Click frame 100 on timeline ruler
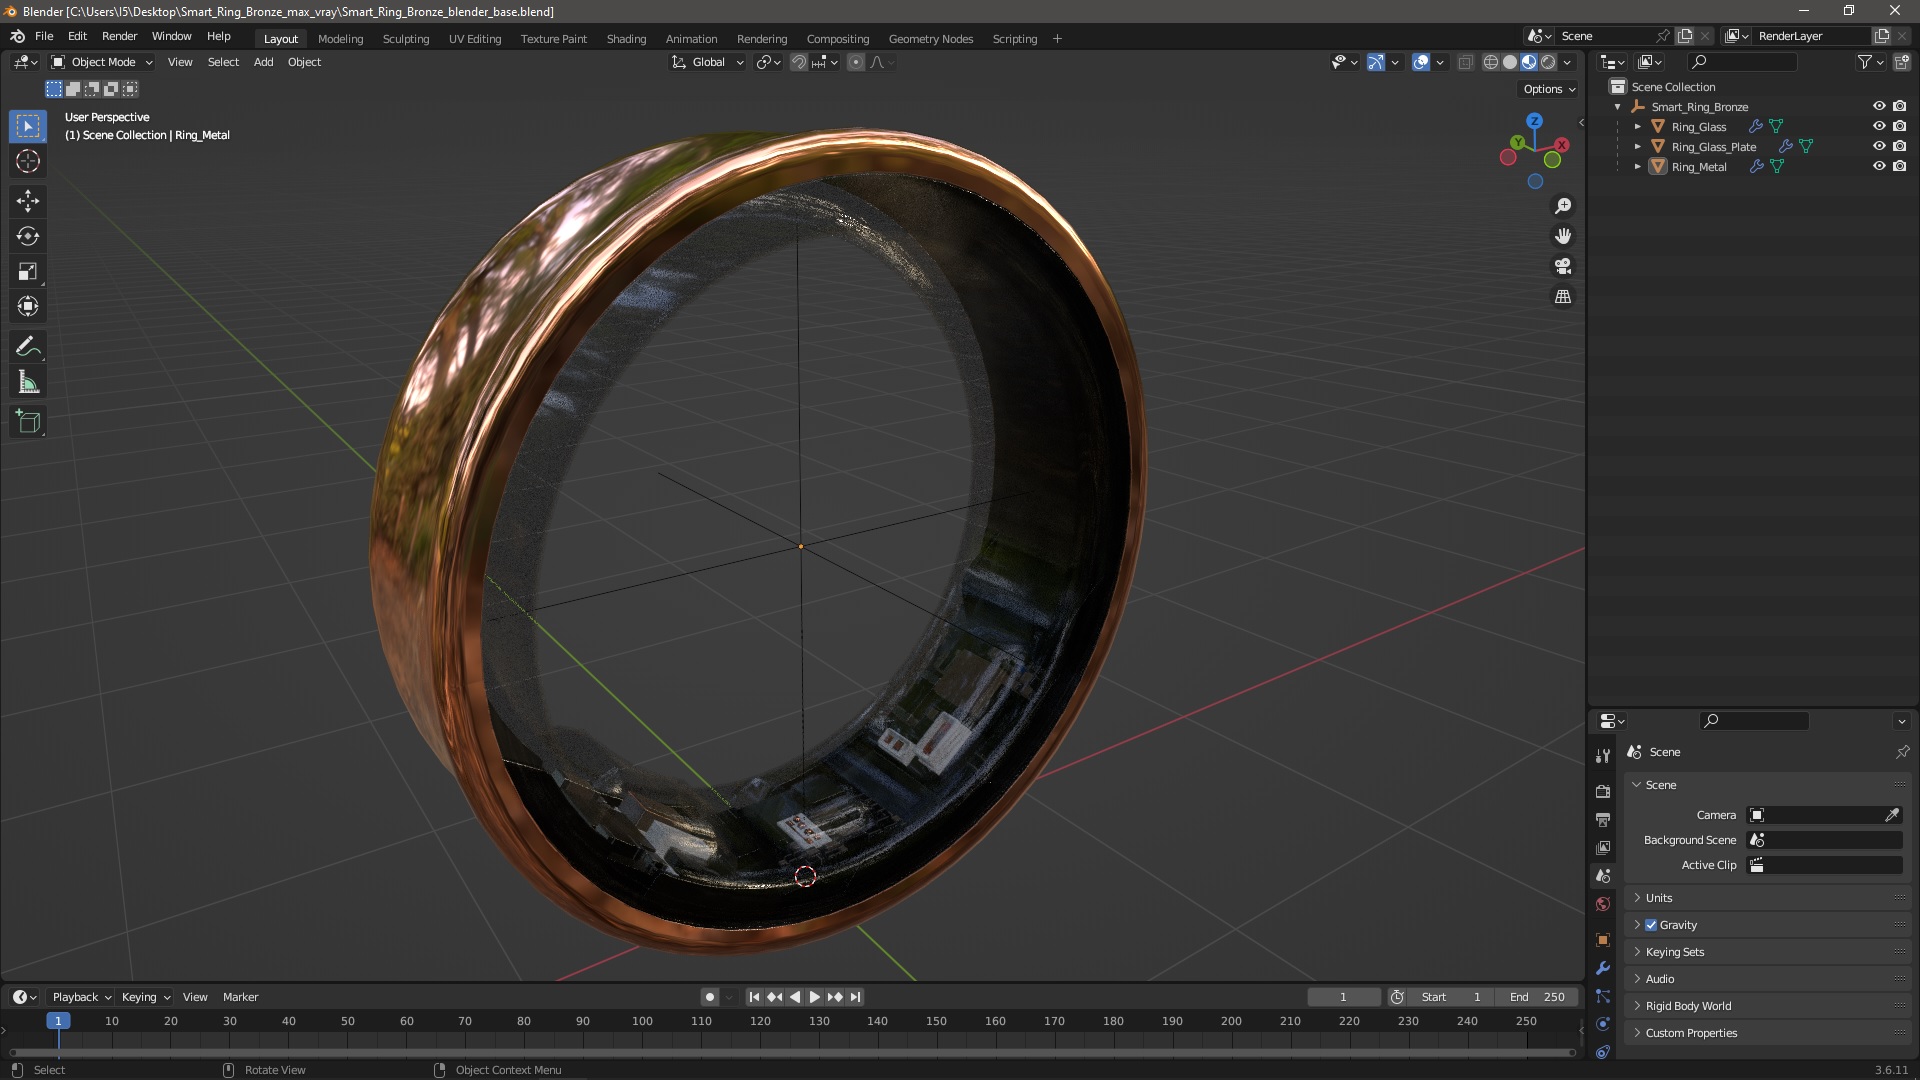This screenshot has height=1080, width=1920. [642, 1021]
